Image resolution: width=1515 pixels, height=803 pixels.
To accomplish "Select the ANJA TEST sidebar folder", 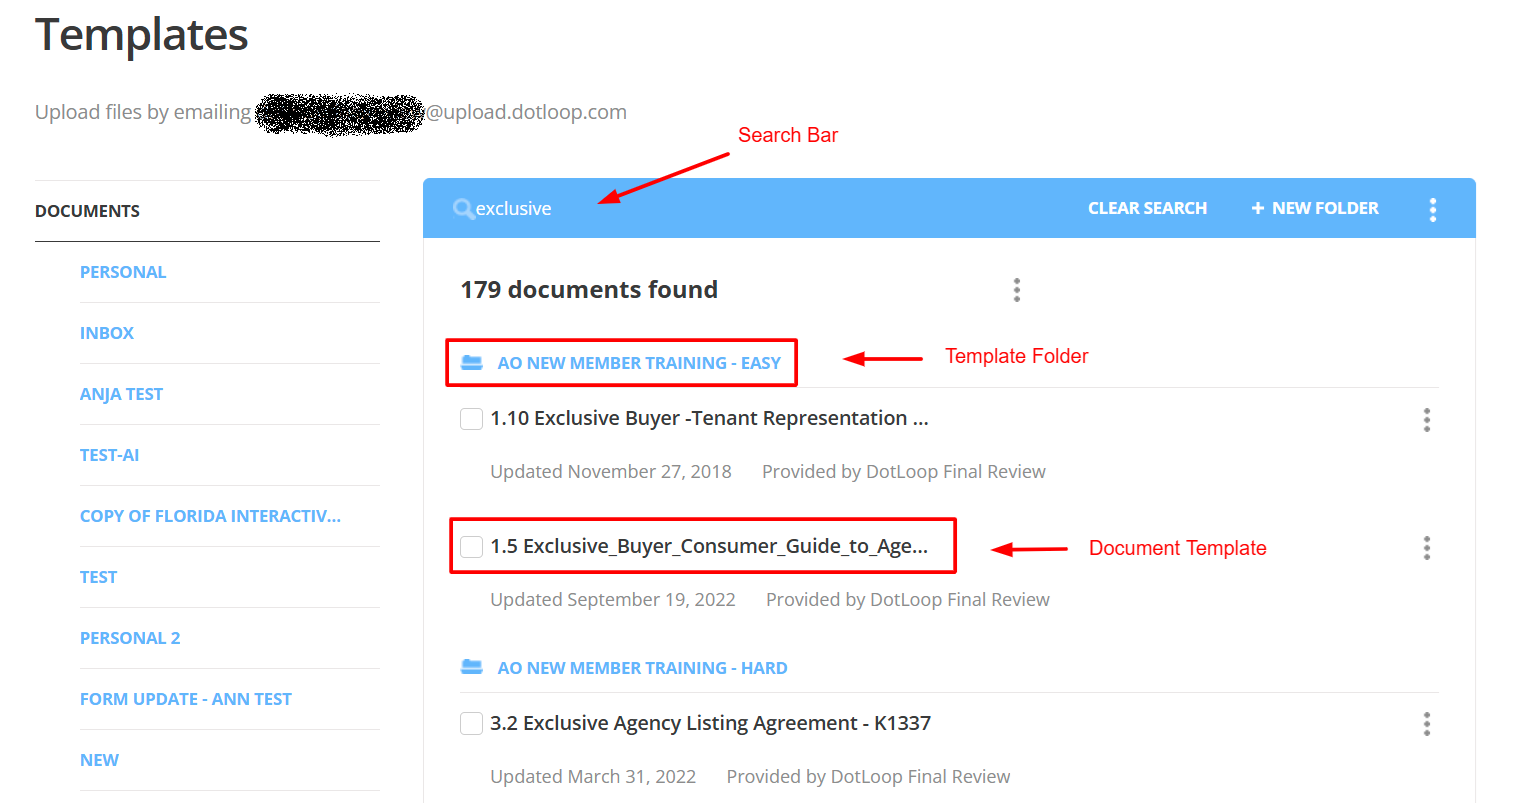I will click(121, 393).
